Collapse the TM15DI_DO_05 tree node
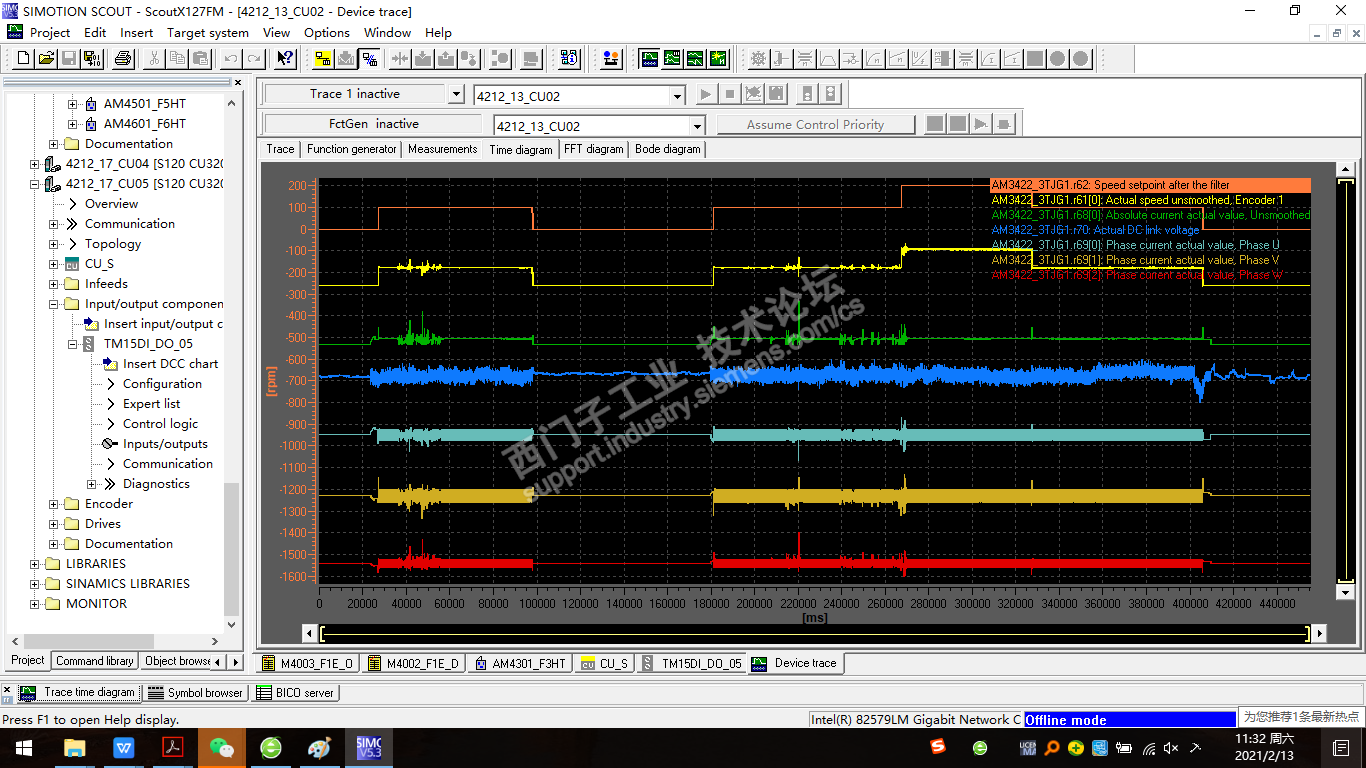The width and height of the screenshot is (1366, 768). (72, 344)
